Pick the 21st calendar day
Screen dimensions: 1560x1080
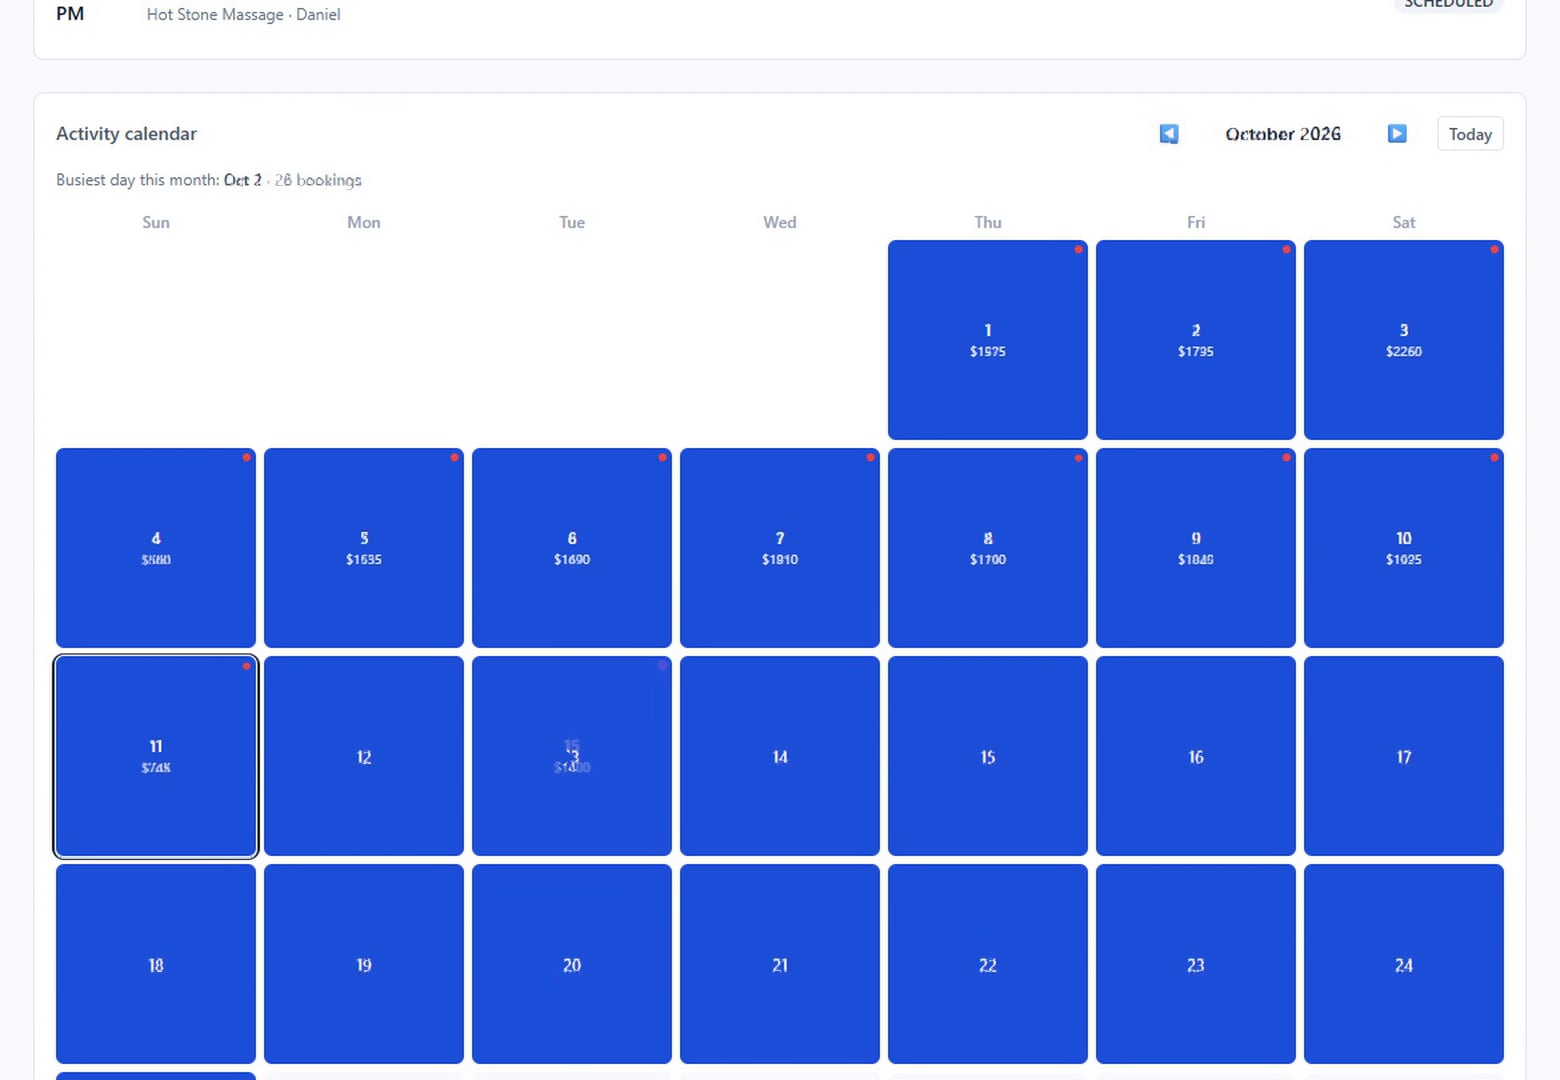(780, 964)
